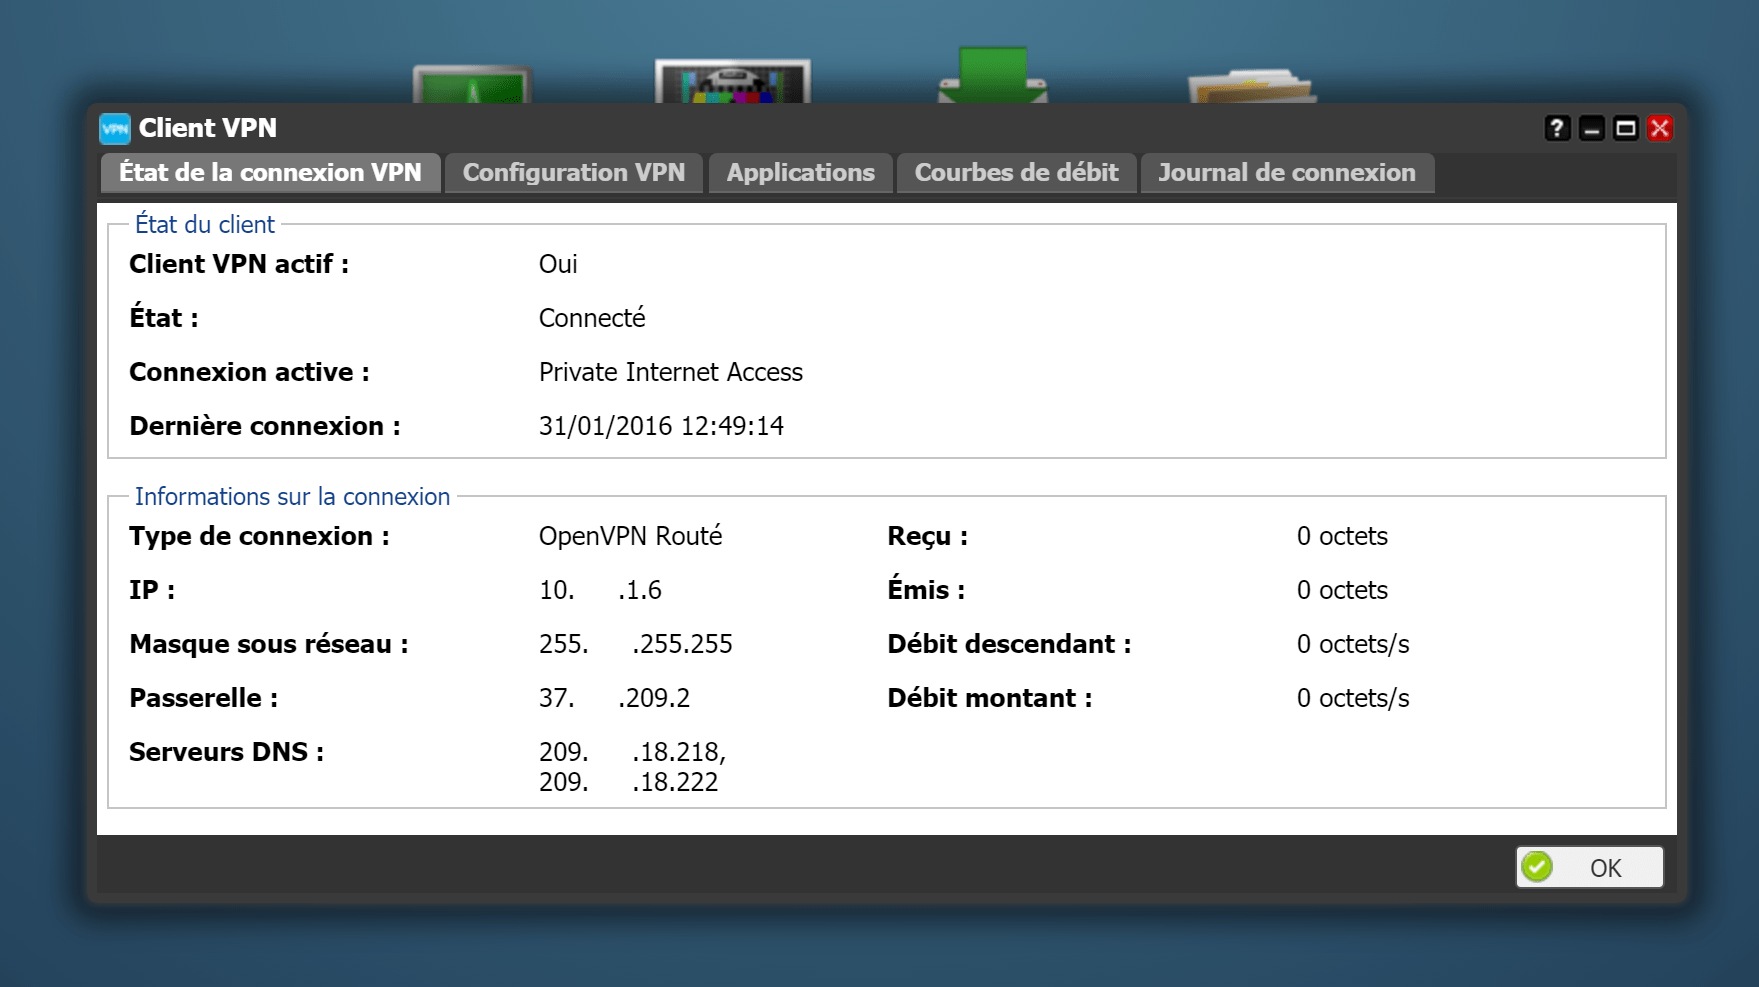View the Journal de connexion tab
Screen dimensions: 1759x987
point(1287,173)
